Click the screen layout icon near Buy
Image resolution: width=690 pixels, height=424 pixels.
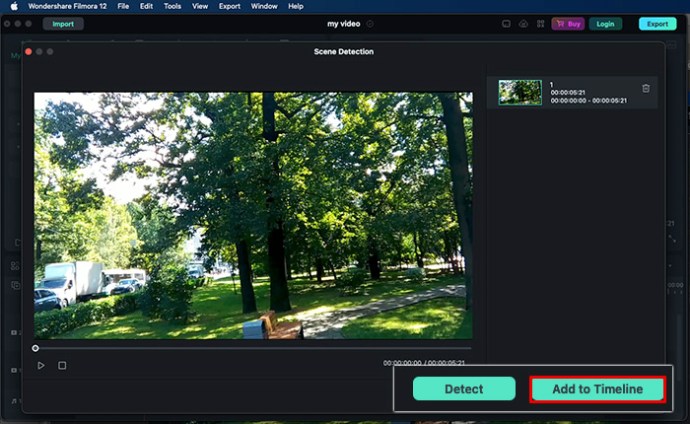pos(506,24)
